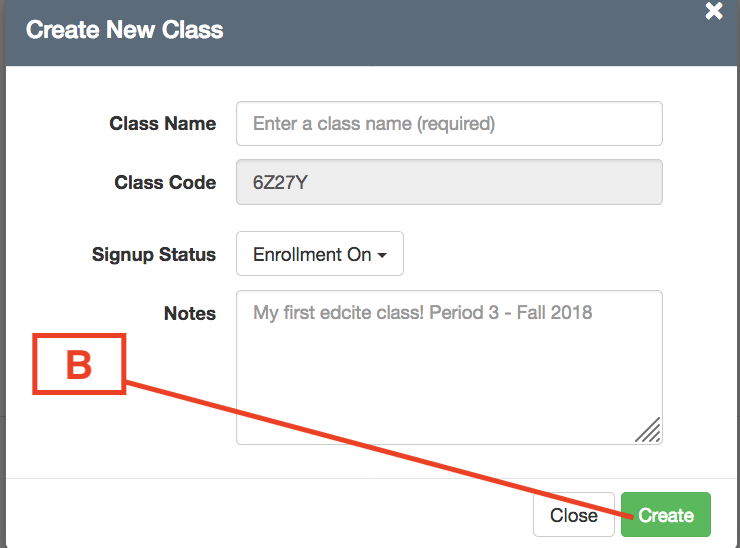
Task: Click the red B annotation box
Action: tap(79, 365)
